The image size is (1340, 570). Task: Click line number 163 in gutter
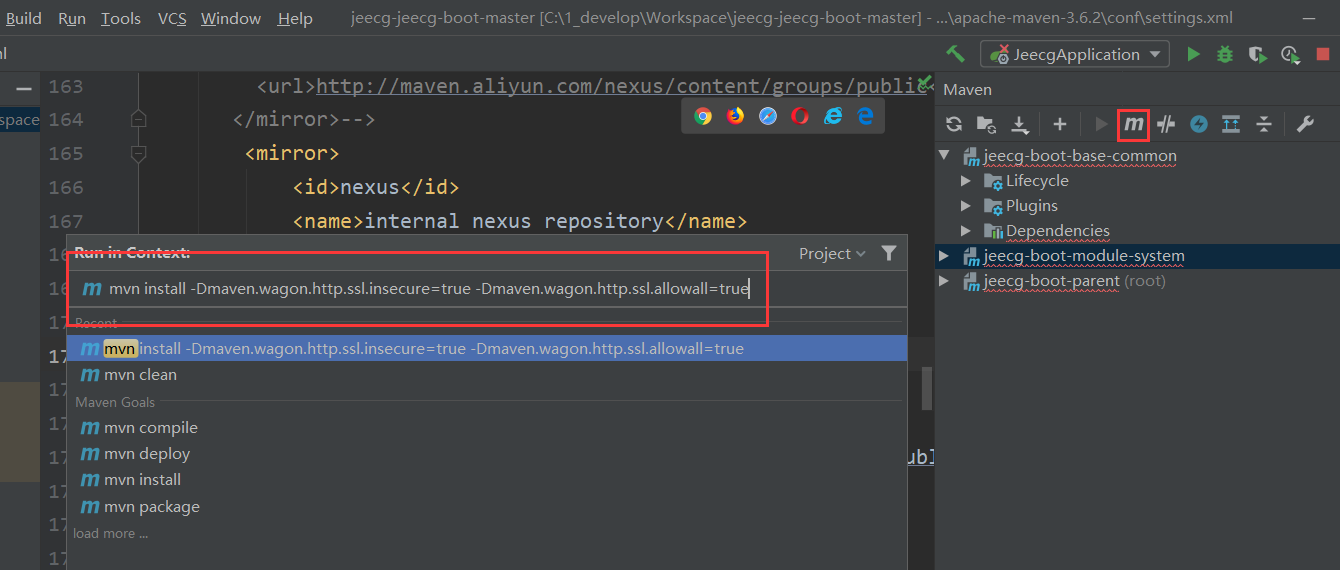coord(66,87)
